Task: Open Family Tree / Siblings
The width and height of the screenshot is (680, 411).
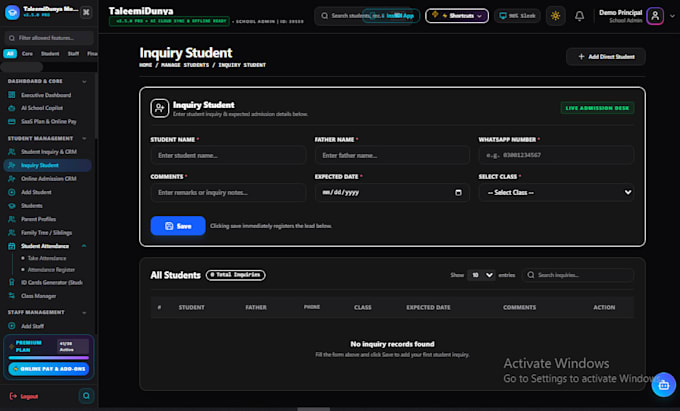Action: tap(46, 232)
